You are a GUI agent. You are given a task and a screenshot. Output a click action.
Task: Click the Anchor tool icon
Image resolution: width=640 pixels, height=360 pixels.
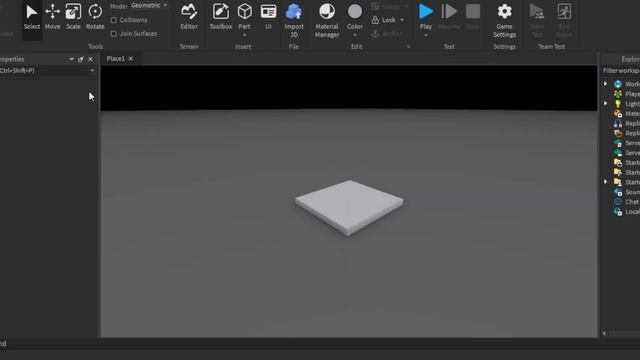click(375, 34)
